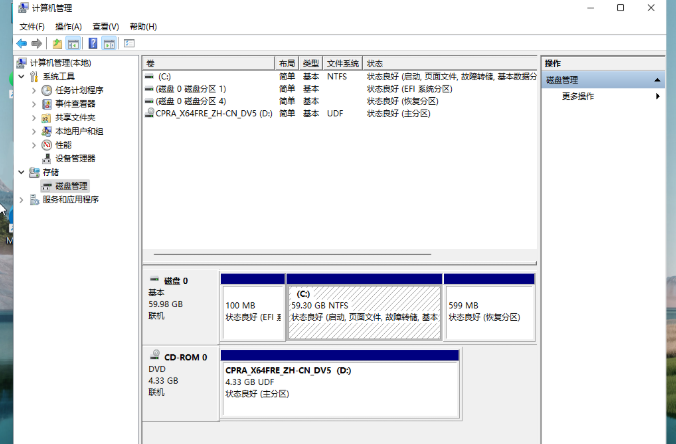Viewport: 676px width, 444px height.
Task: Expand the 服务和应用程序 node
Action: 21,199
